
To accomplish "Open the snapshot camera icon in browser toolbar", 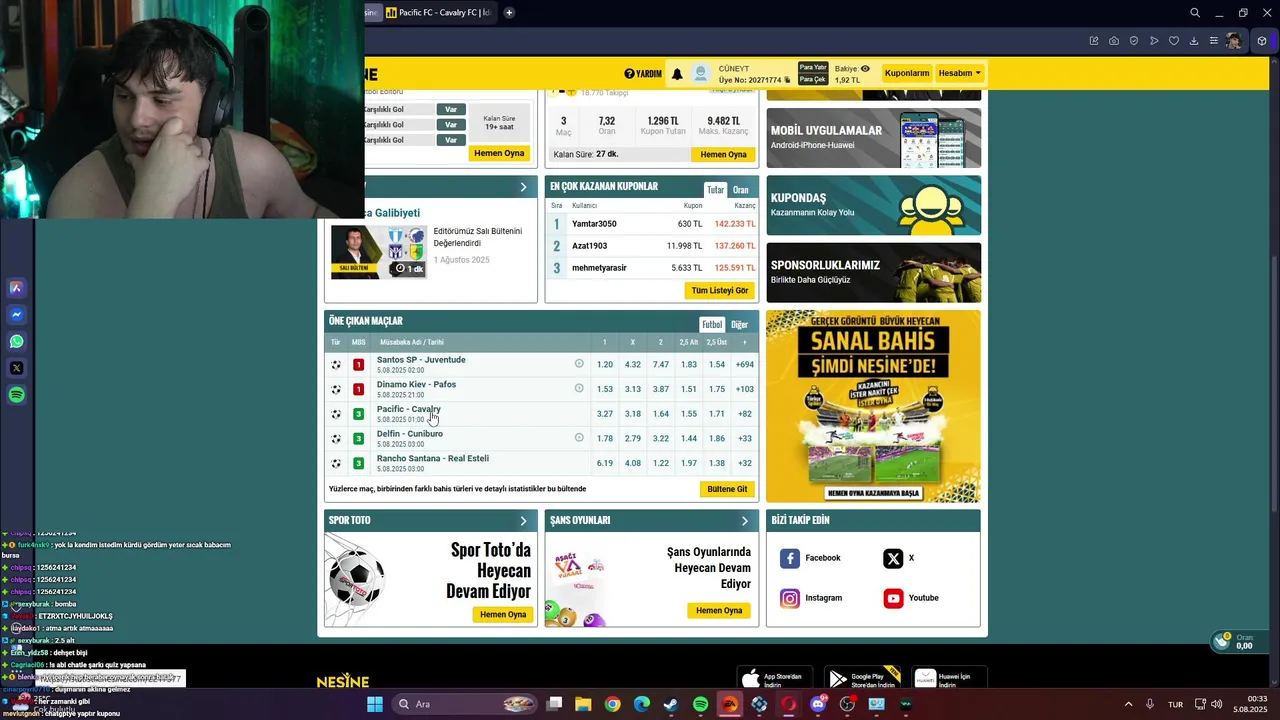I will click(x=1114, y=41).
